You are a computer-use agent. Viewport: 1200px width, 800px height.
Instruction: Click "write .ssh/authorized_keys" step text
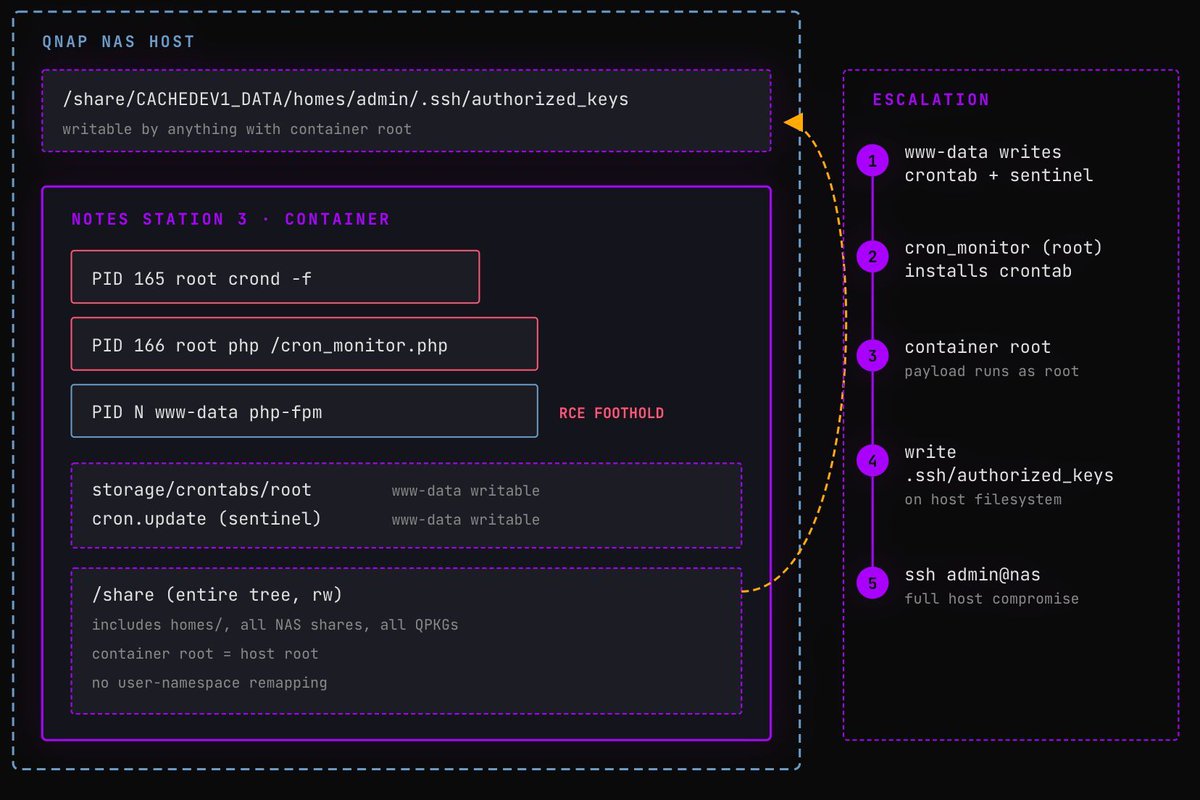[1009, 464]
